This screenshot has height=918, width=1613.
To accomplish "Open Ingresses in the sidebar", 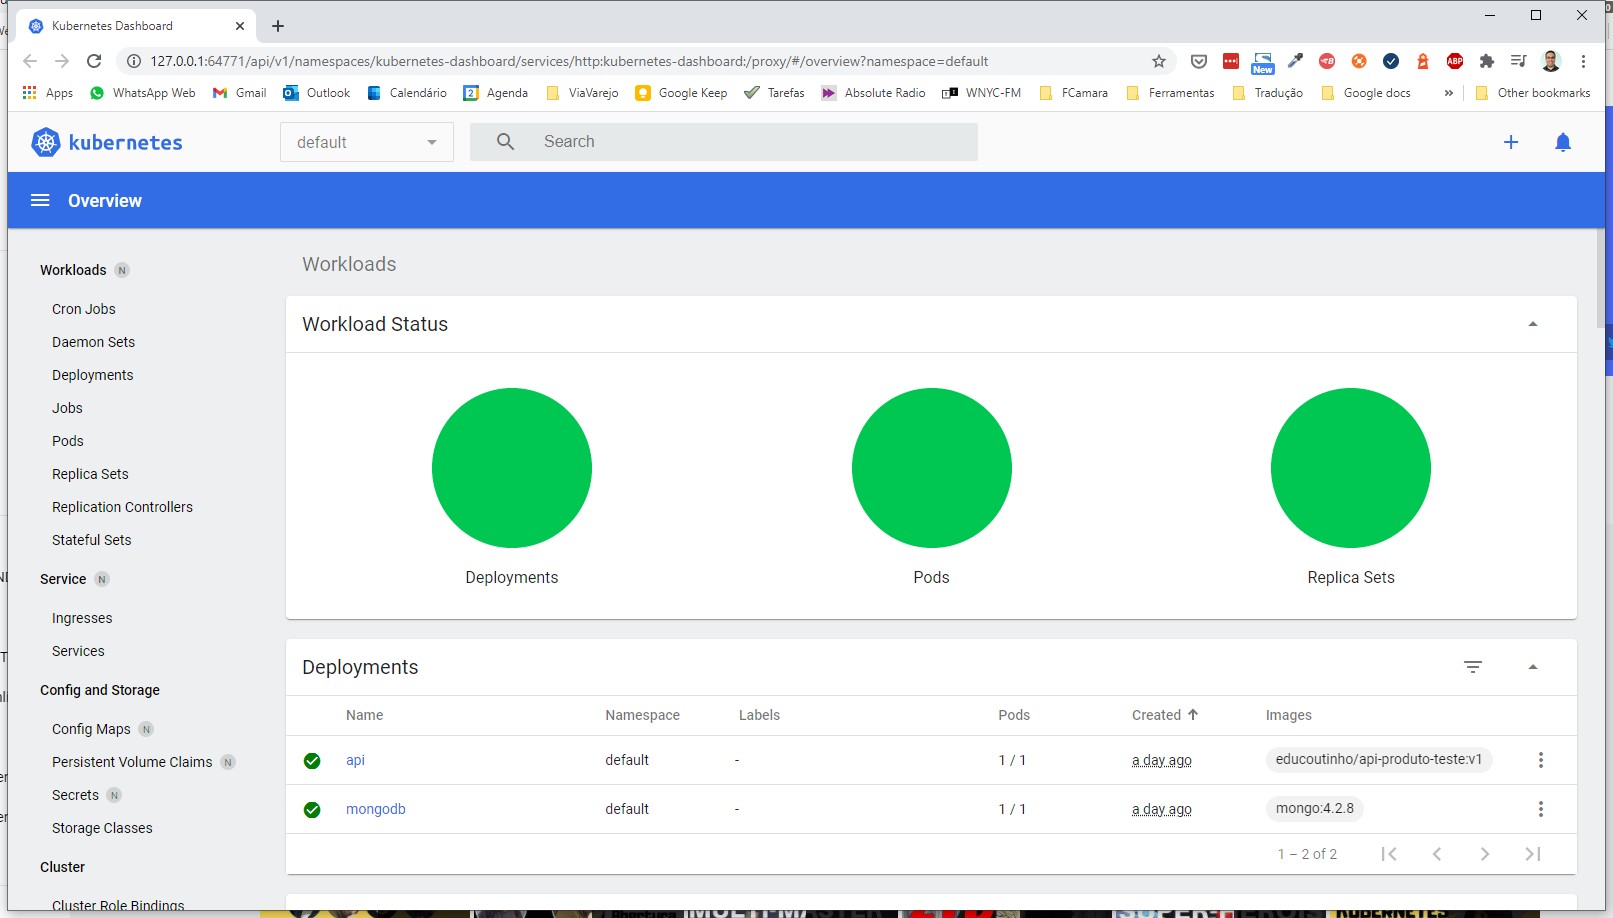I will pos(82,618).
